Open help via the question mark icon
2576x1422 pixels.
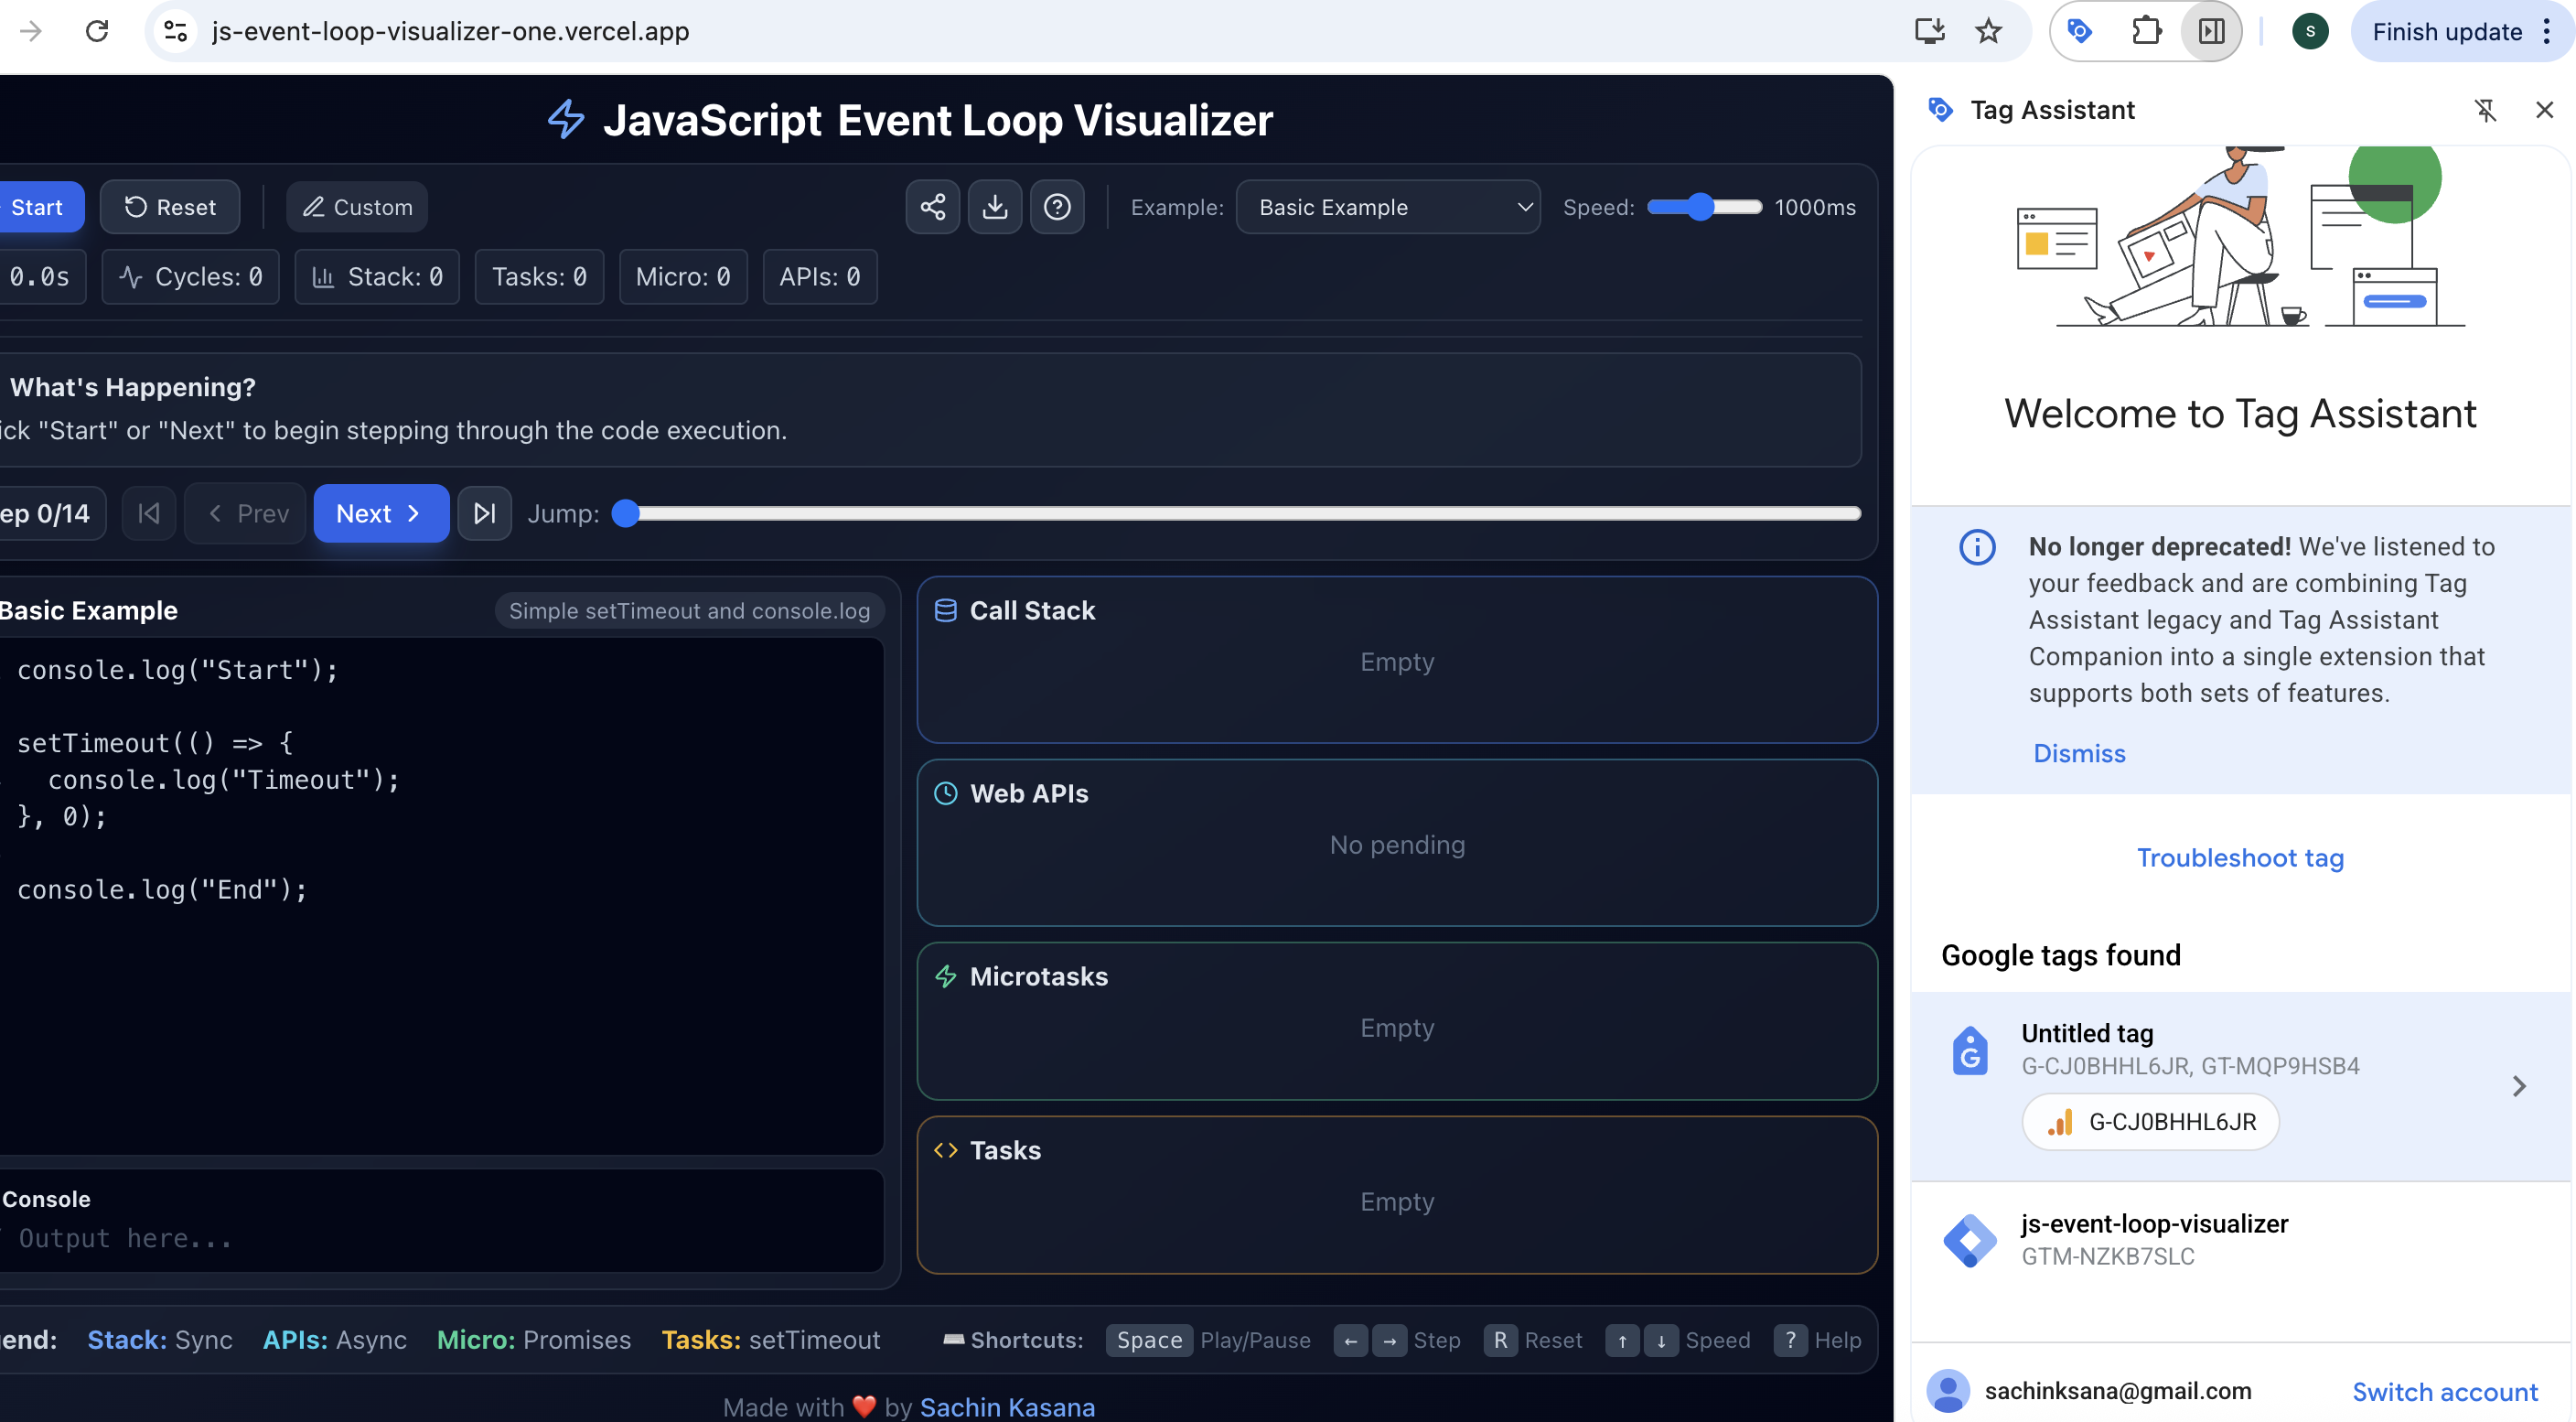(x=1058, y=207)
